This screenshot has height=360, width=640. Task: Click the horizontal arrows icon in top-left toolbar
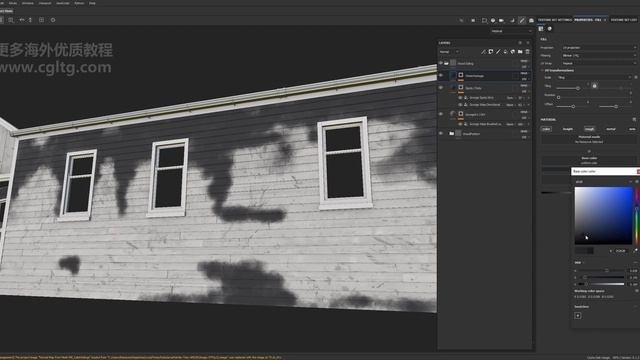tap(22, 20)
